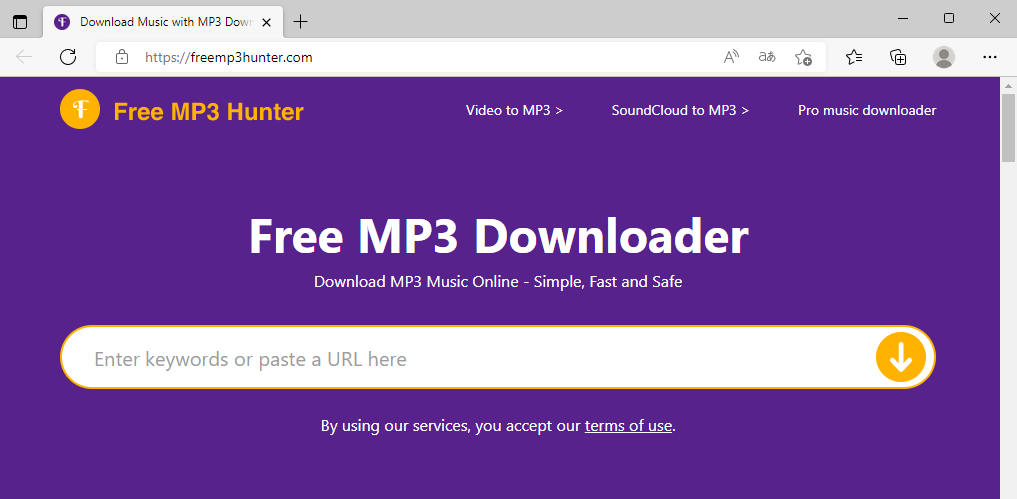Refresh the page with reload icon

(x=68, y=57)
